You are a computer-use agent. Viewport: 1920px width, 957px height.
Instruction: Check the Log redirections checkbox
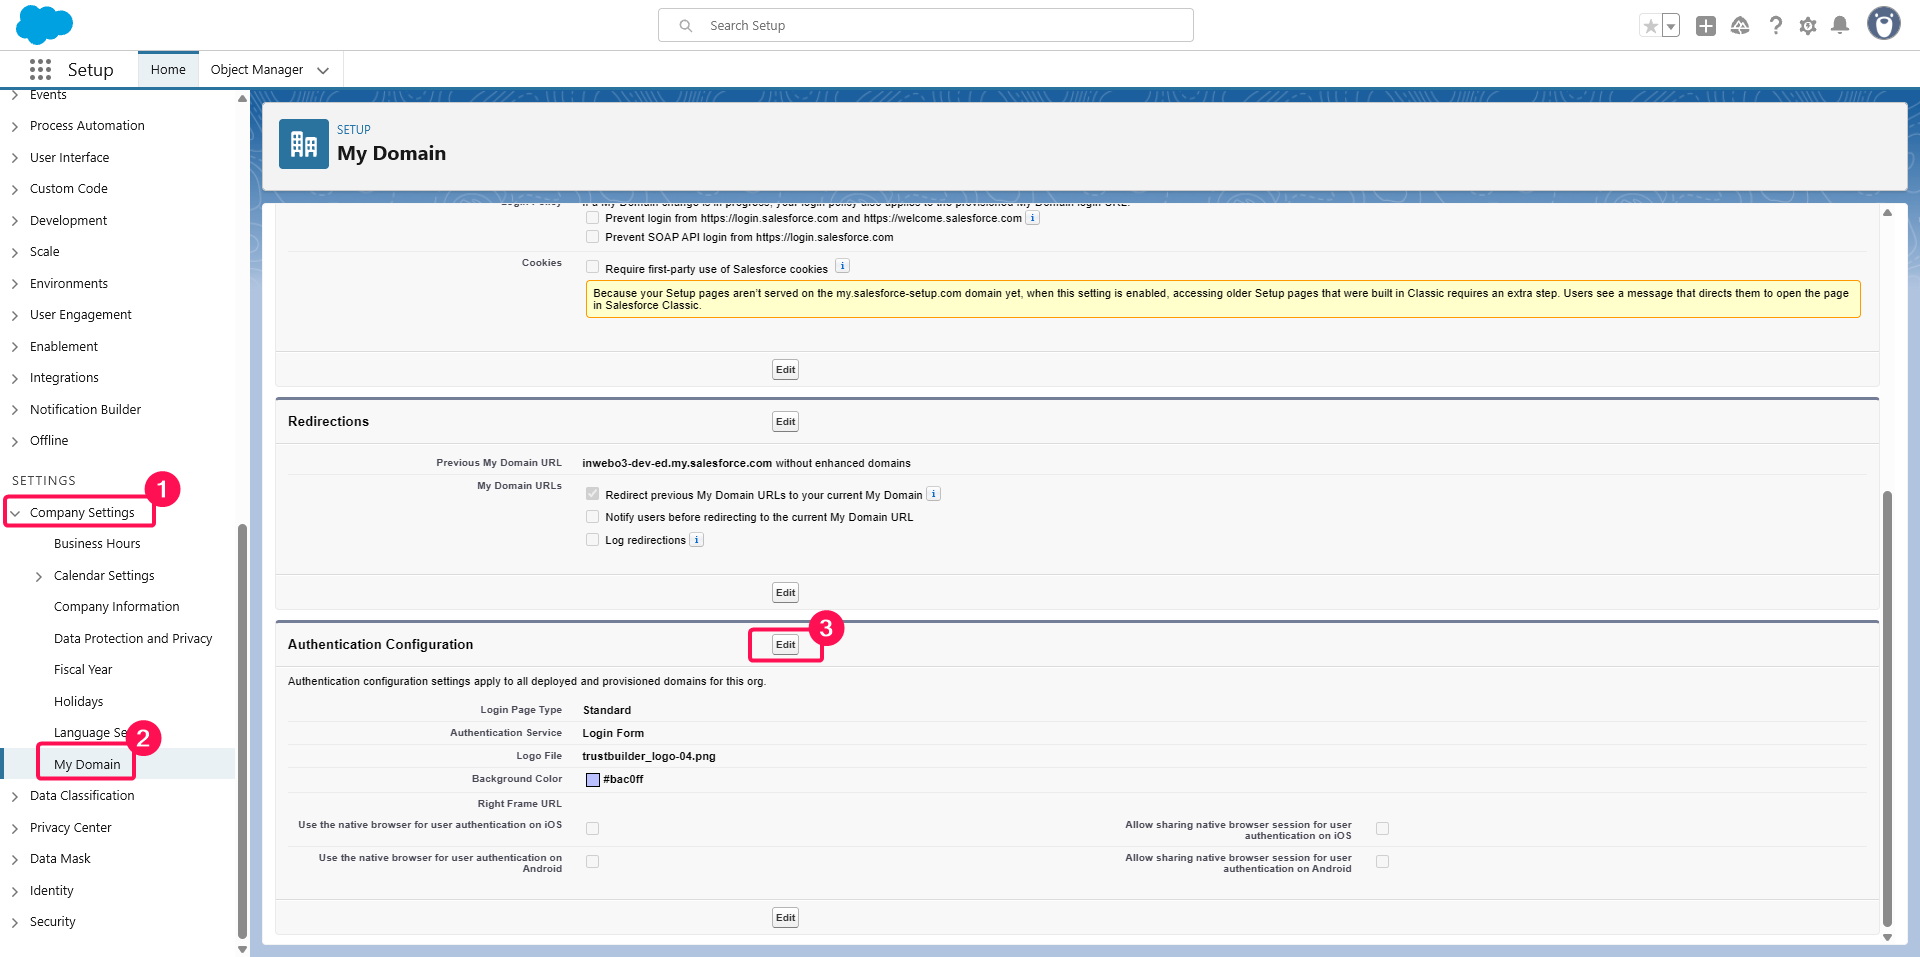(x=593, y=540)
